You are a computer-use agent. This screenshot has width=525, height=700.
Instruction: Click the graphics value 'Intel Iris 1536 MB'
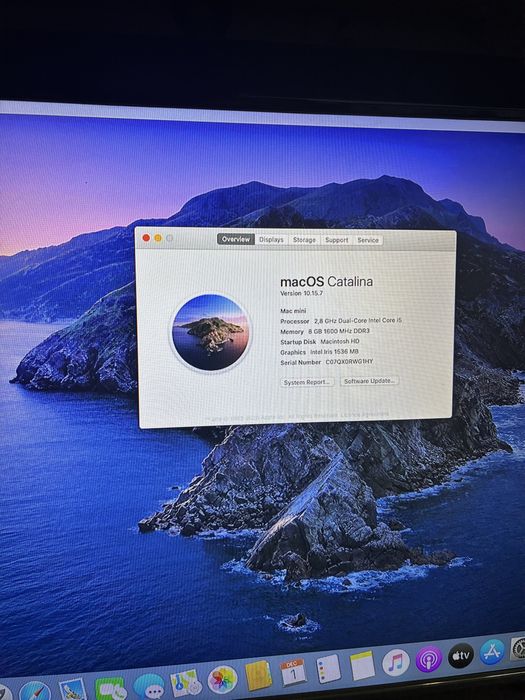click(334, 352)
